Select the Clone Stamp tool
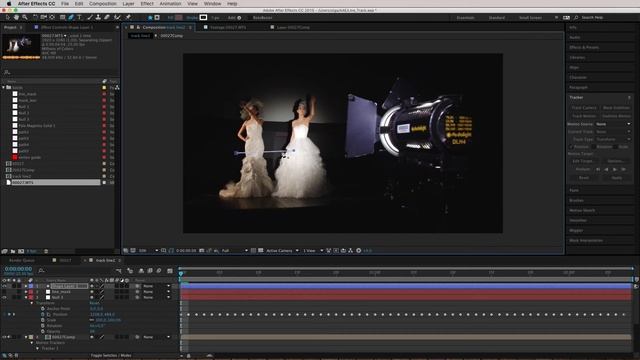The image size is (640, 360). pos(98,18)
